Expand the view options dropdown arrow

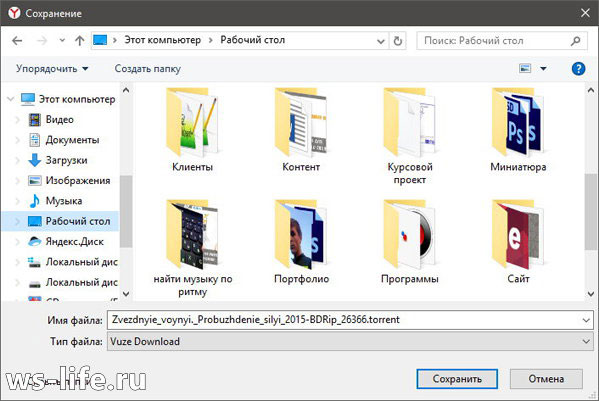543,69
